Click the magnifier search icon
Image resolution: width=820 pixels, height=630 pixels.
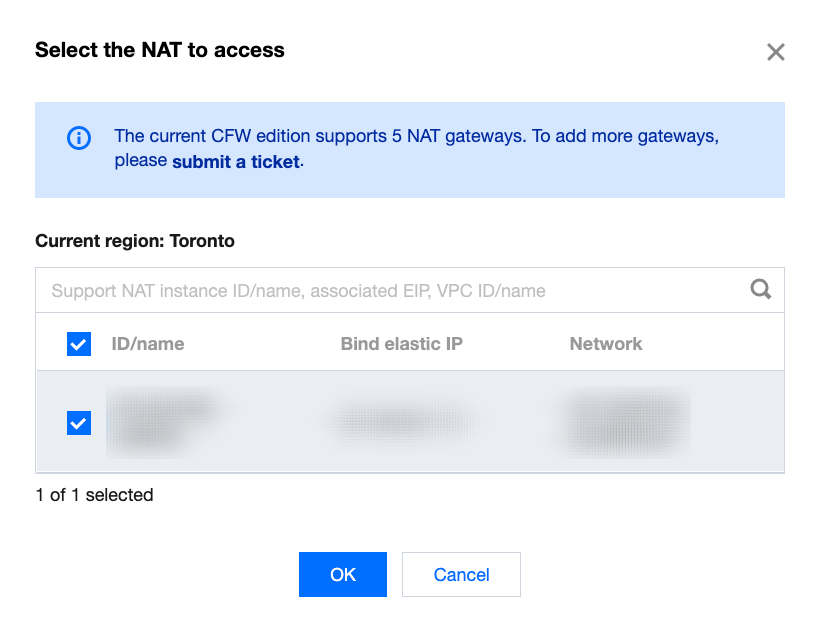(761, 290)
